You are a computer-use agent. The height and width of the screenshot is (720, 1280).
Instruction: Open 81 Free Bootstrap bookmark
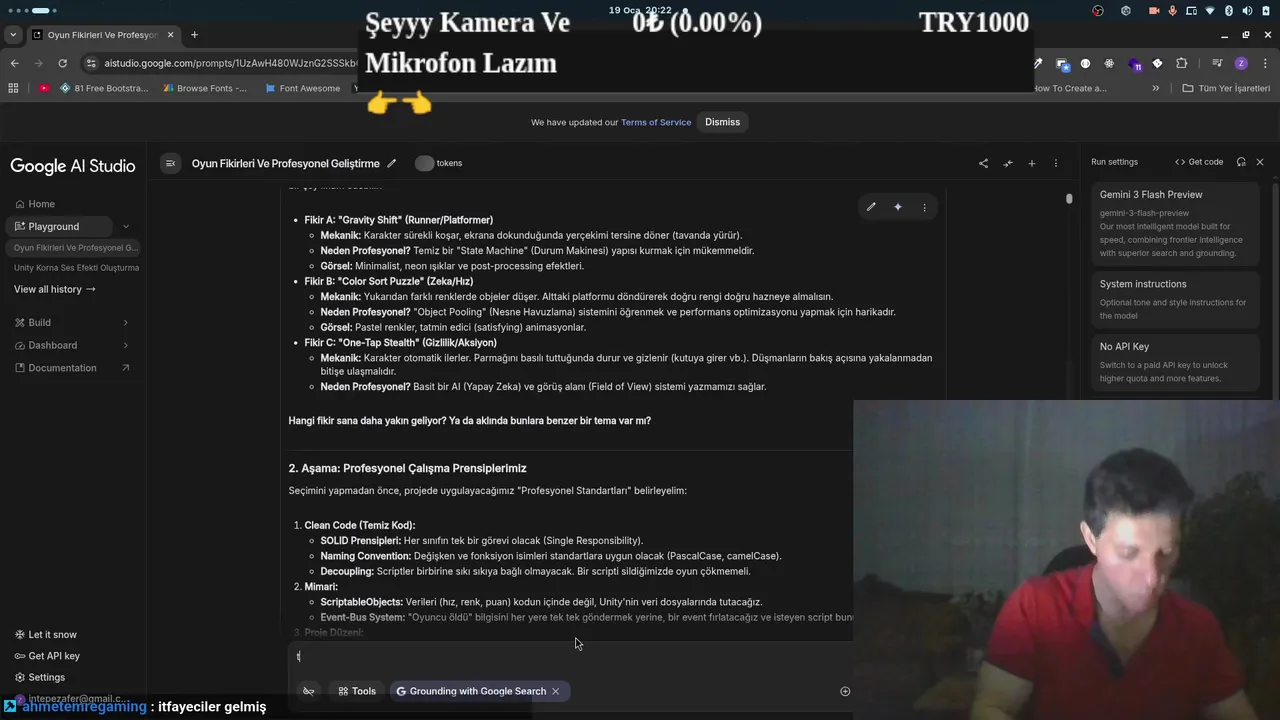click(104, 88)
